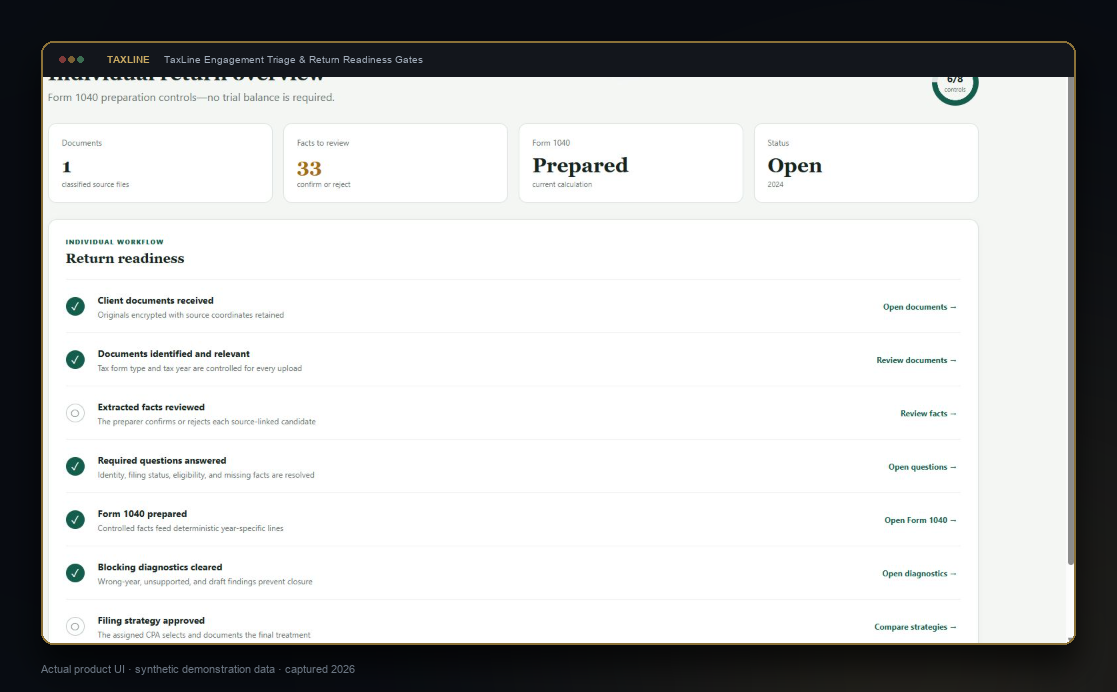Click the check icon for Documents identified and relevant
1117x692 pixels.
click(75, 360)
